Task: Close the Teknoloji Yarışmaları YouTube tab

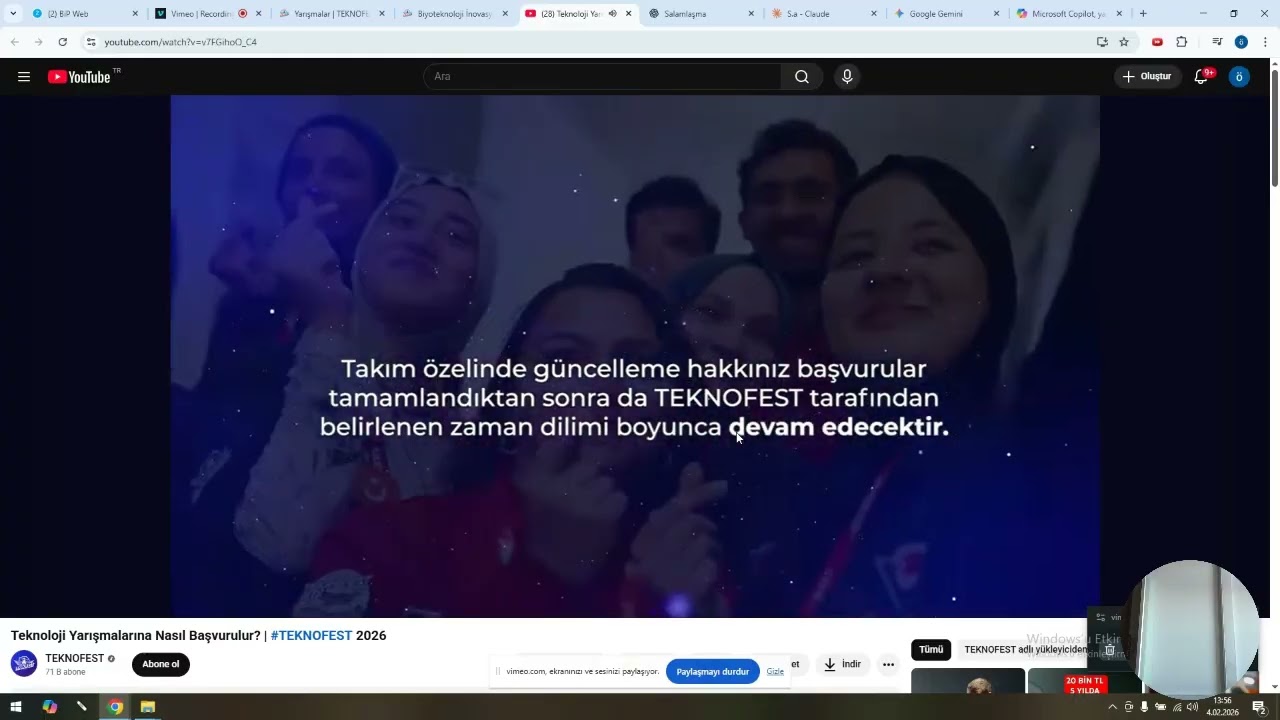Action: tap(628, 14)
